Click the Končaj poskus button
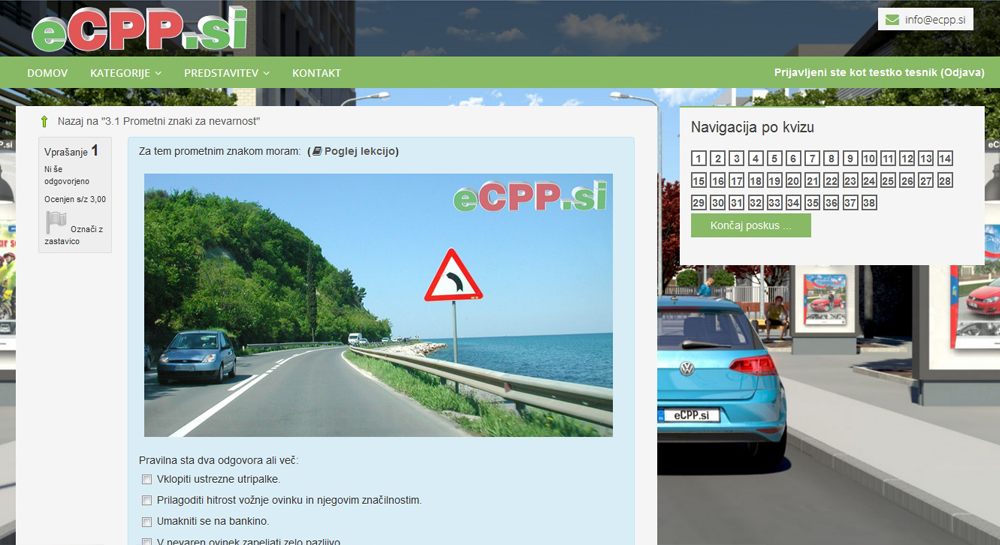Image resolution: width=1000 pixels, height=545 pixels. coord(751,226)
